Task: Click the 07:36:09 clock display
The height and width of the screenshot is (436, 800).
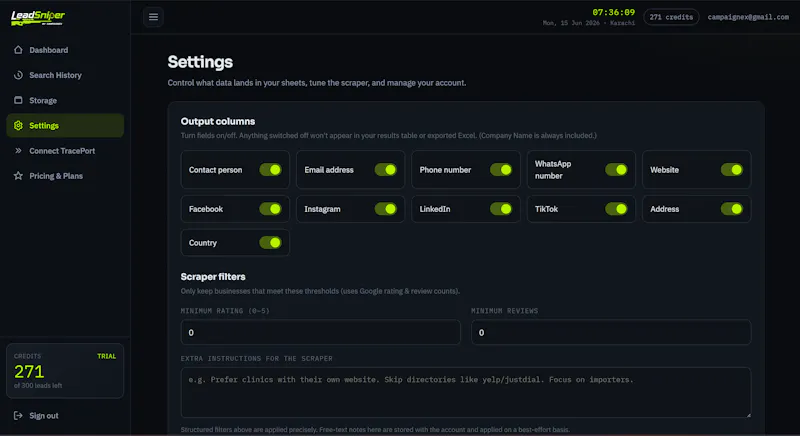Action: 613,12
